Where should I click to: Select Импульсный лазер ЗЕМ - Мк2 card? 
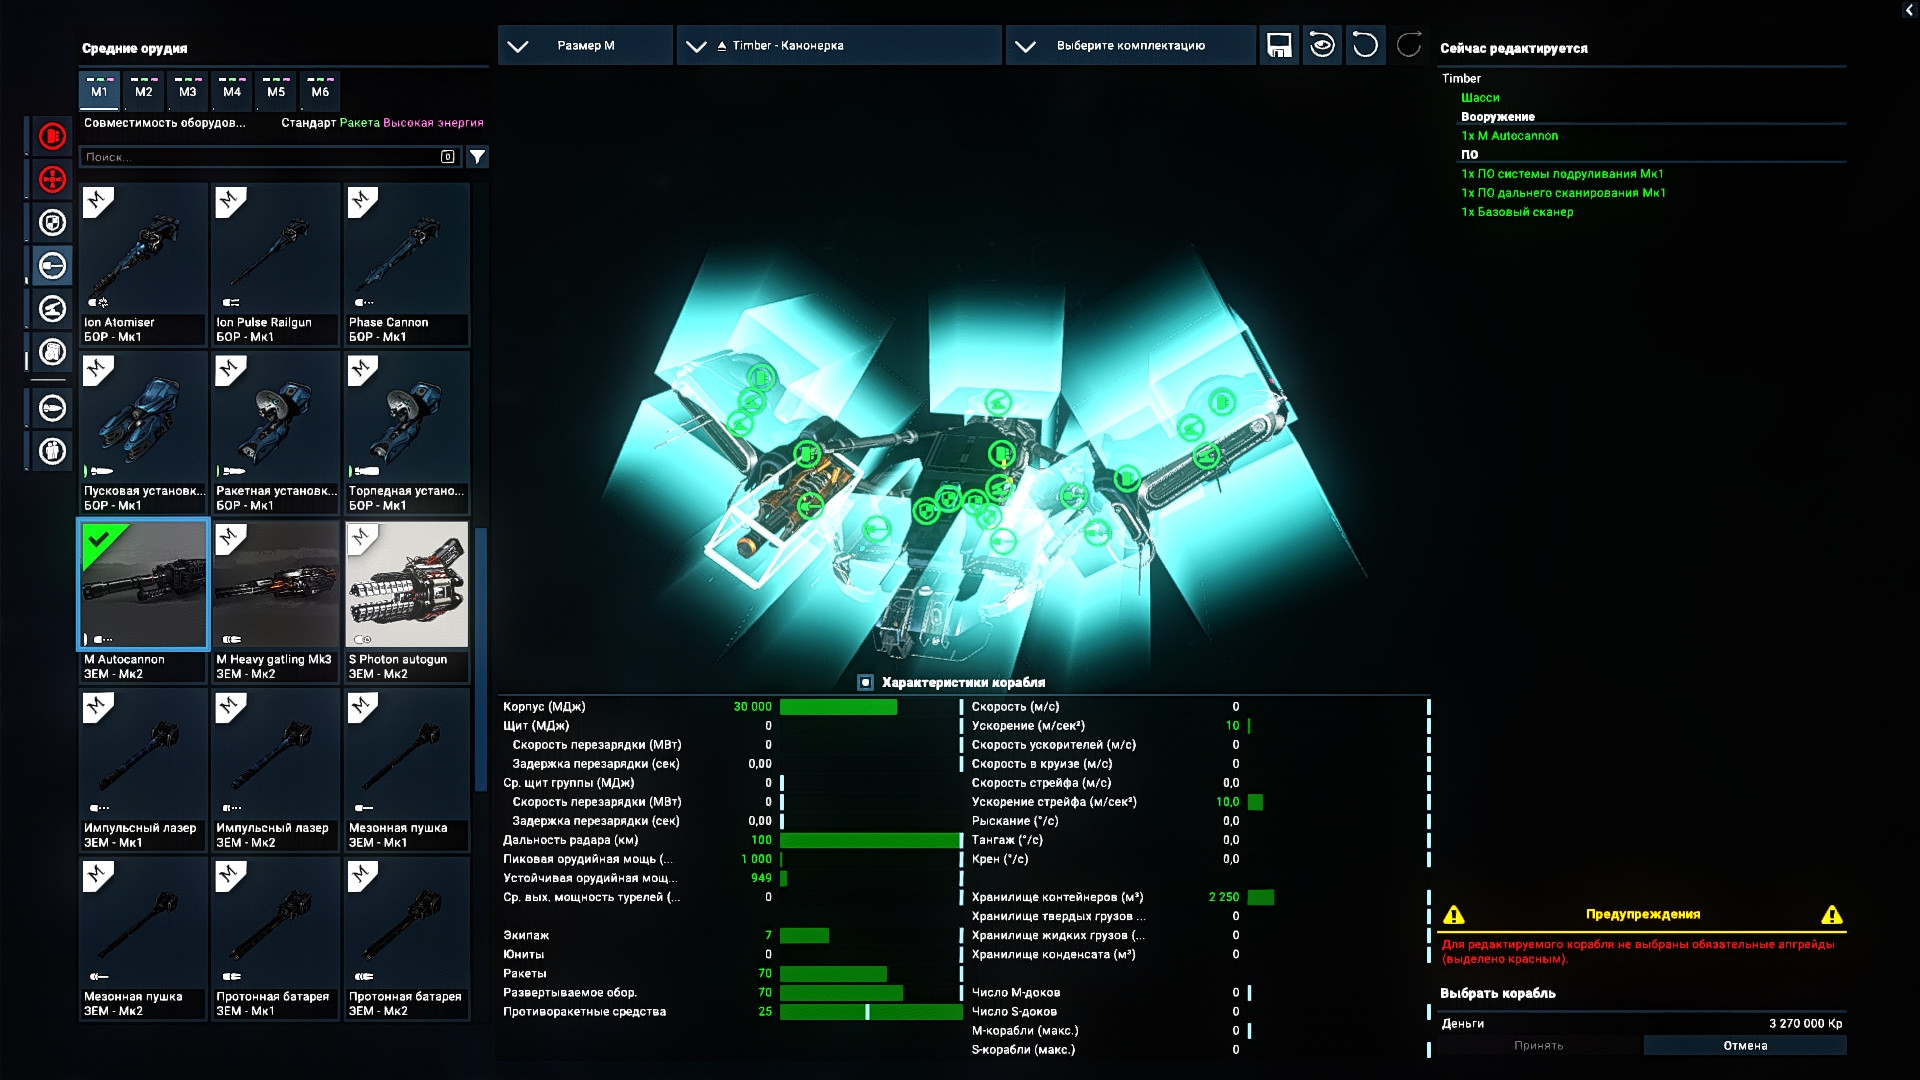coord(275,770)
